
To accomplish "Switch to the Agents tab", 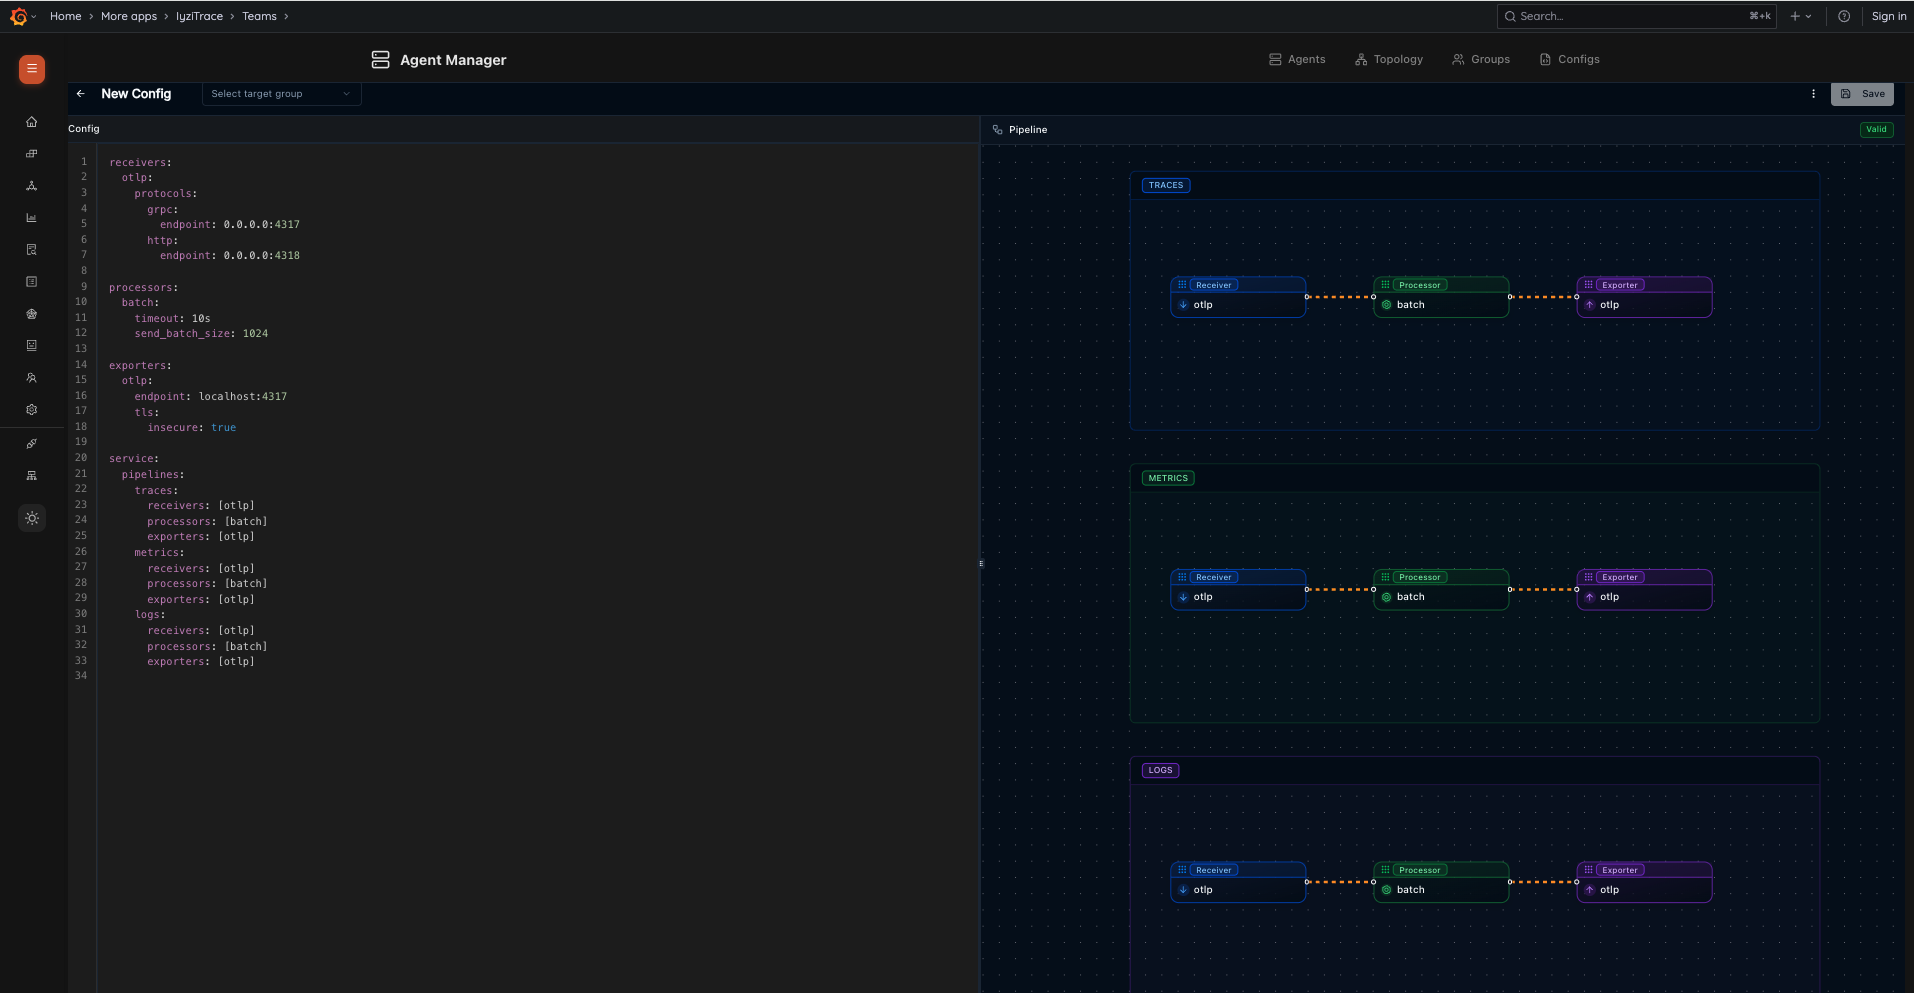I will pos(1297,59).
